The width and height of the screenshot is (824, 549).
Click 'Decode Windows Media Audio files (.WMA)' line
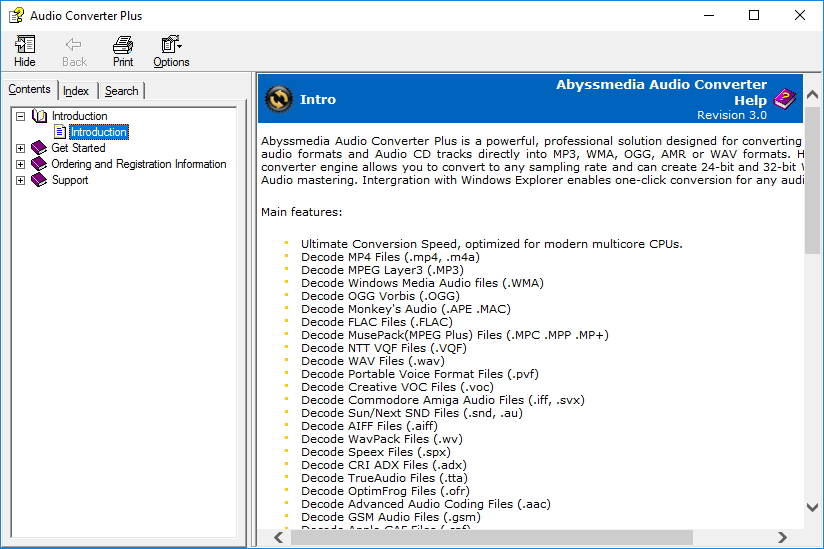[x=423, y=283]
